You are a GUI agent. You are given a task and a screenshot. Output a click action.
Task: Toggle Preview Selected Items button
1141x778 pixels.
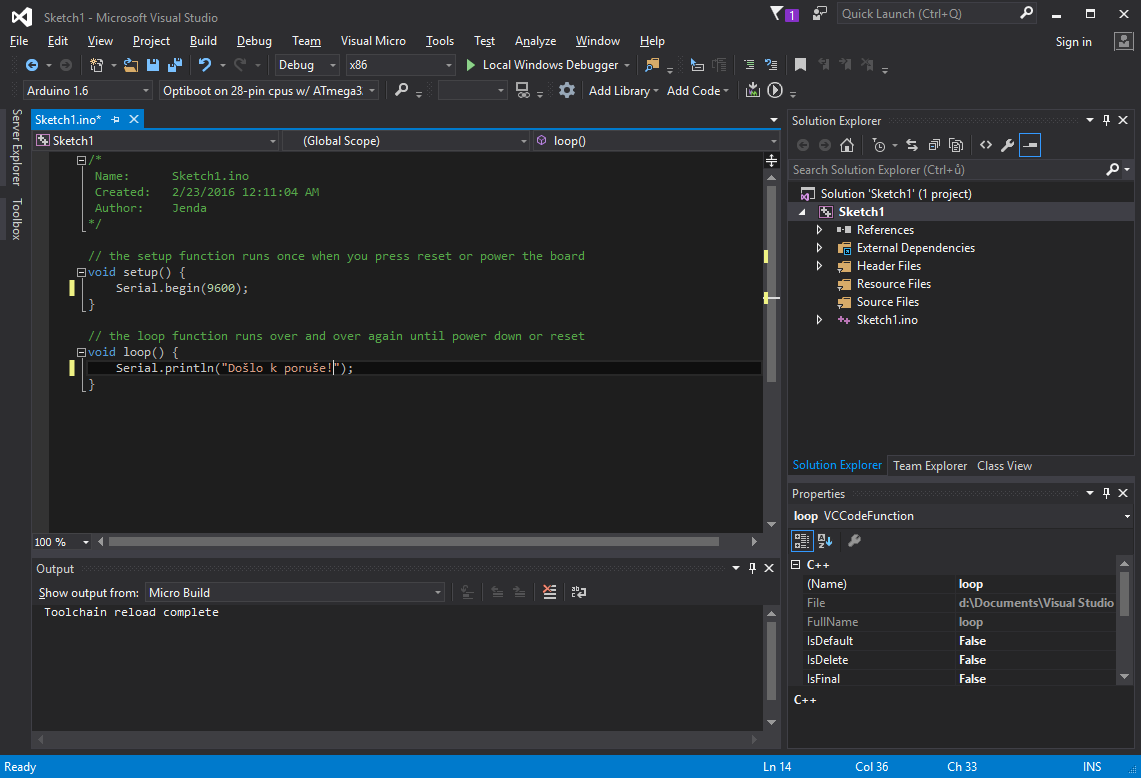tap(1030, 146)
